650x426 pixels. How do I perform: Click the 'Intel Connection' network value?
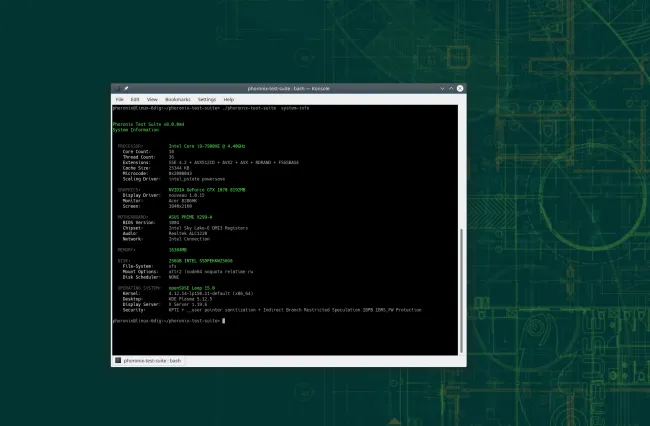(189, 239)
